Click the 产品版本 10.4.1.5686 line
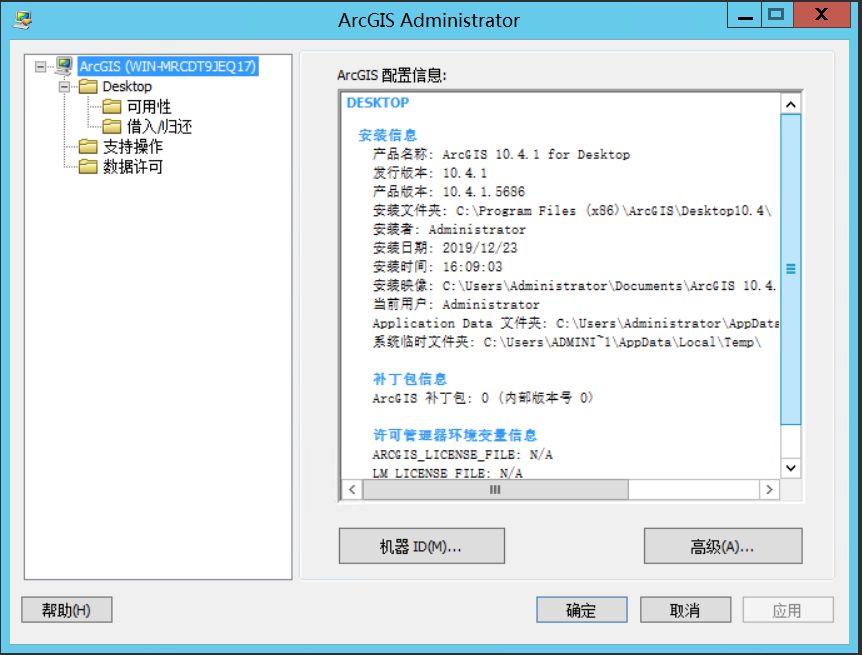The height and width of the screenshot is (655, 862). [449, 192]
